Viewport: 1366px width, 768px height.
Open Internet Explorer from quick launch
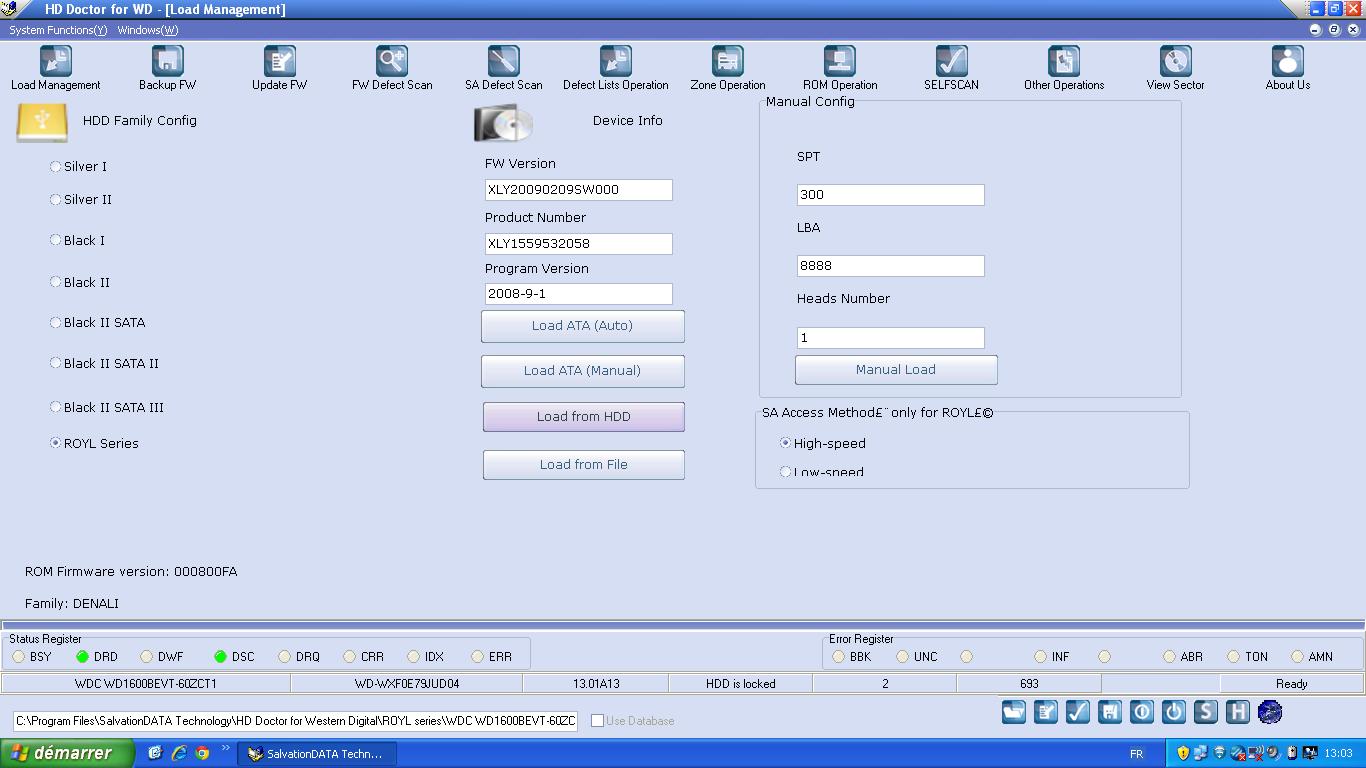point(179,753)
